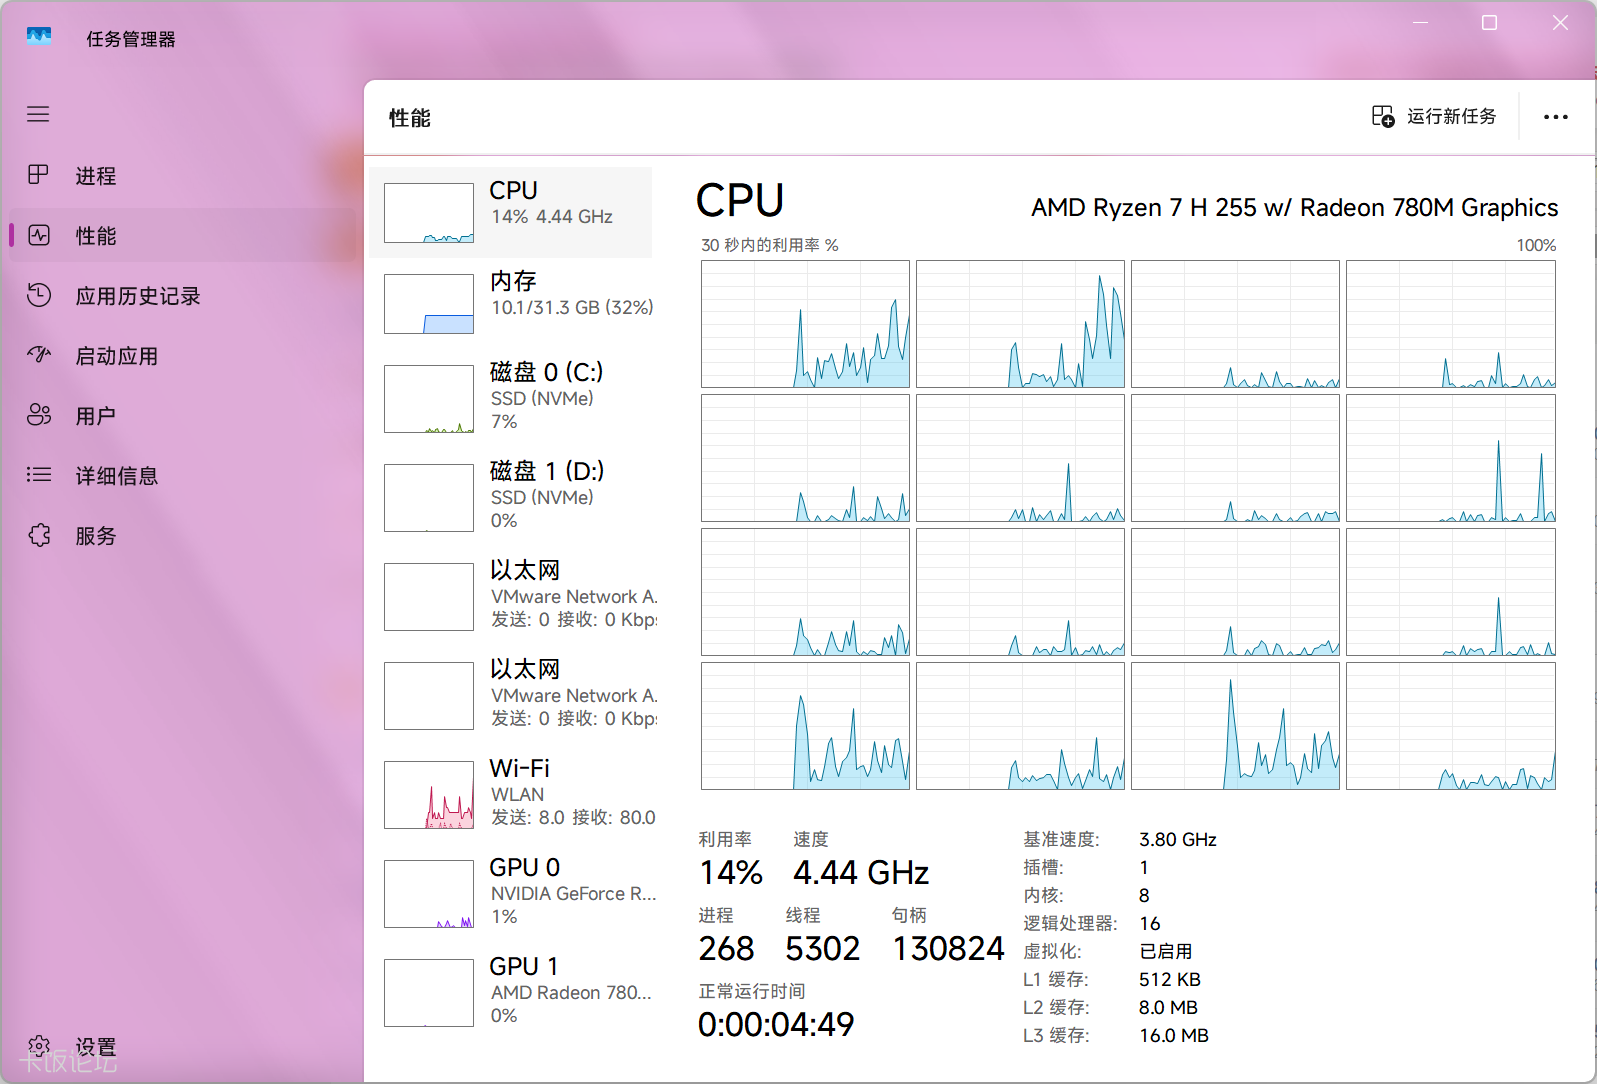The image size is (1597, 1084).
Task: Open 应用历史记录 app history icon
Action: 39,295
